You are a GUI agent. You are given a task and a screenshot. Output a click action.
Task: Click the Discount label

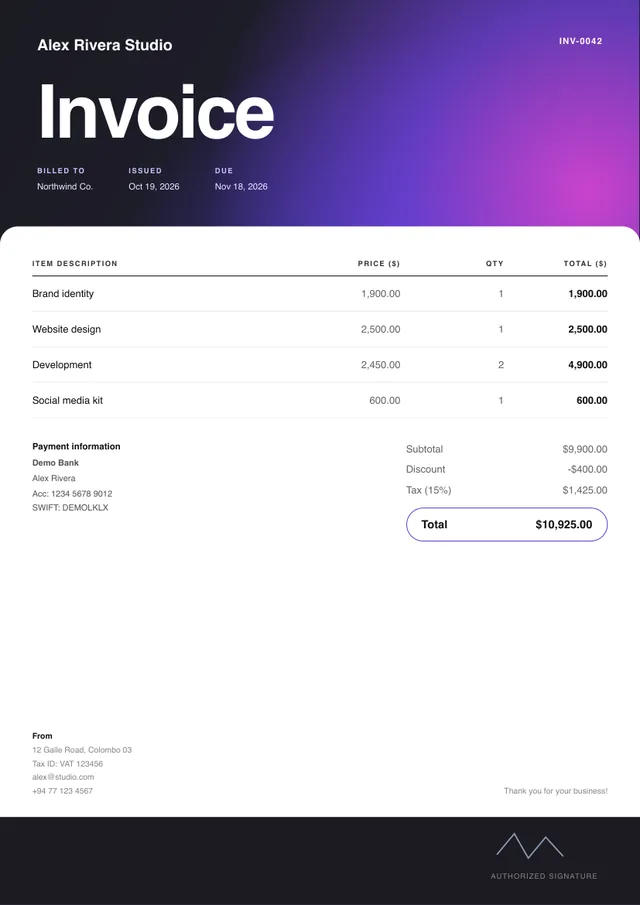(425, 469)
